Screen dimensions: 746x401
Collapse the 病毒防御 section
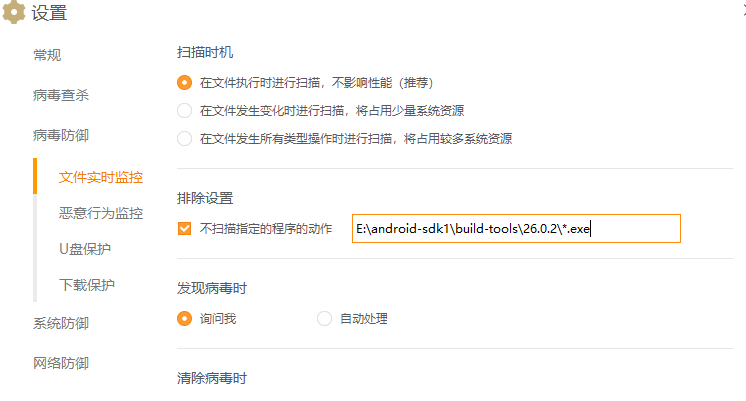pyautogui.click(x=61, y=135)
